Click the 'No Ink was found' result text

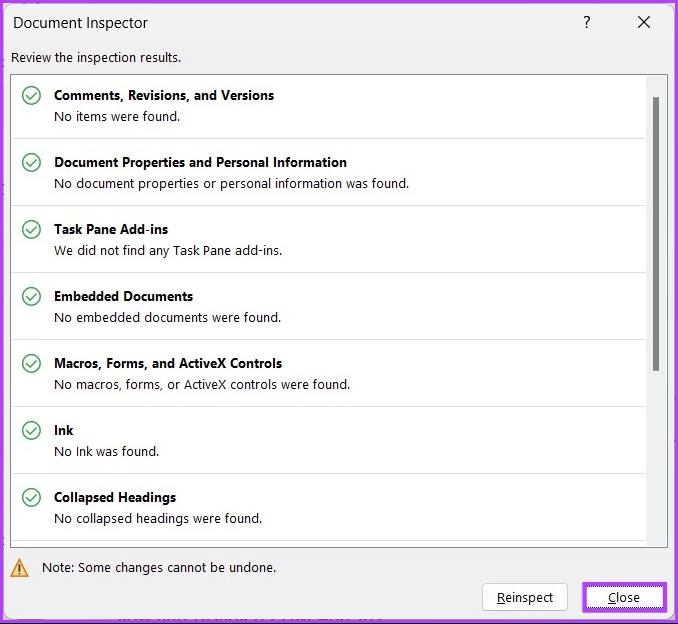106,452
